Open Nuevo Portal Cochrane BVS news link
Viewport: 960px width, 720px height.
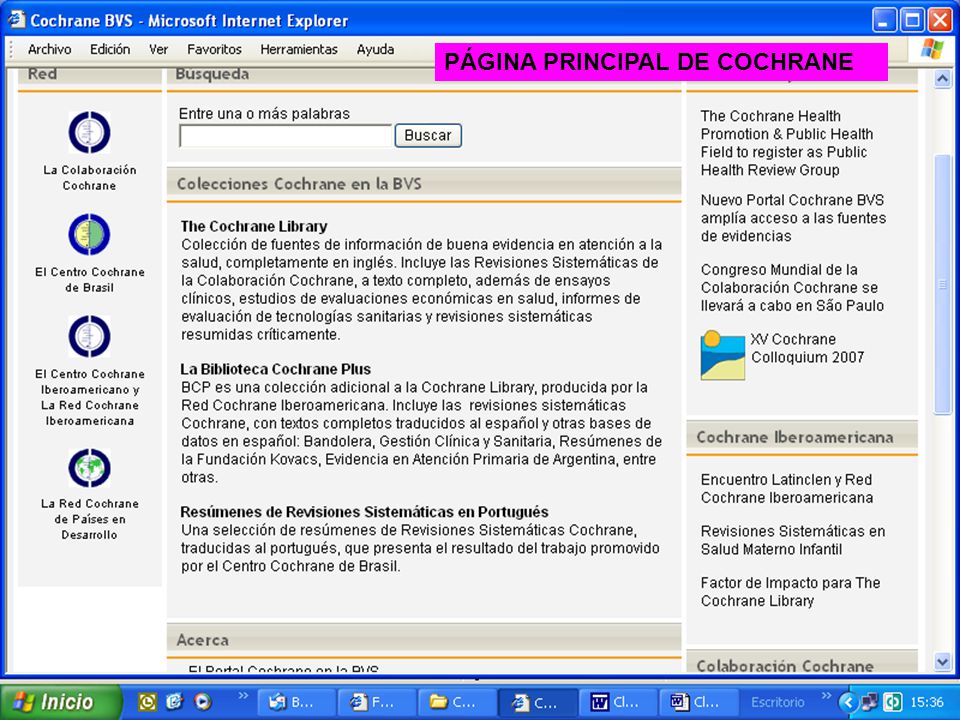(793, 218)
